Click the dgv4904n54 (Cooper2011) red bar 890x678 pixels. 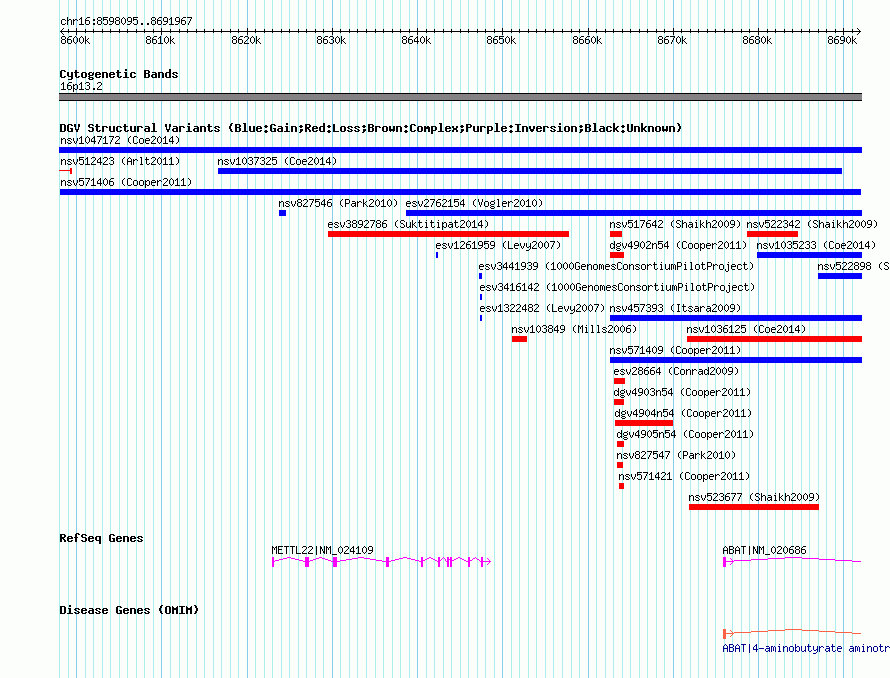(x=644, y=423)
